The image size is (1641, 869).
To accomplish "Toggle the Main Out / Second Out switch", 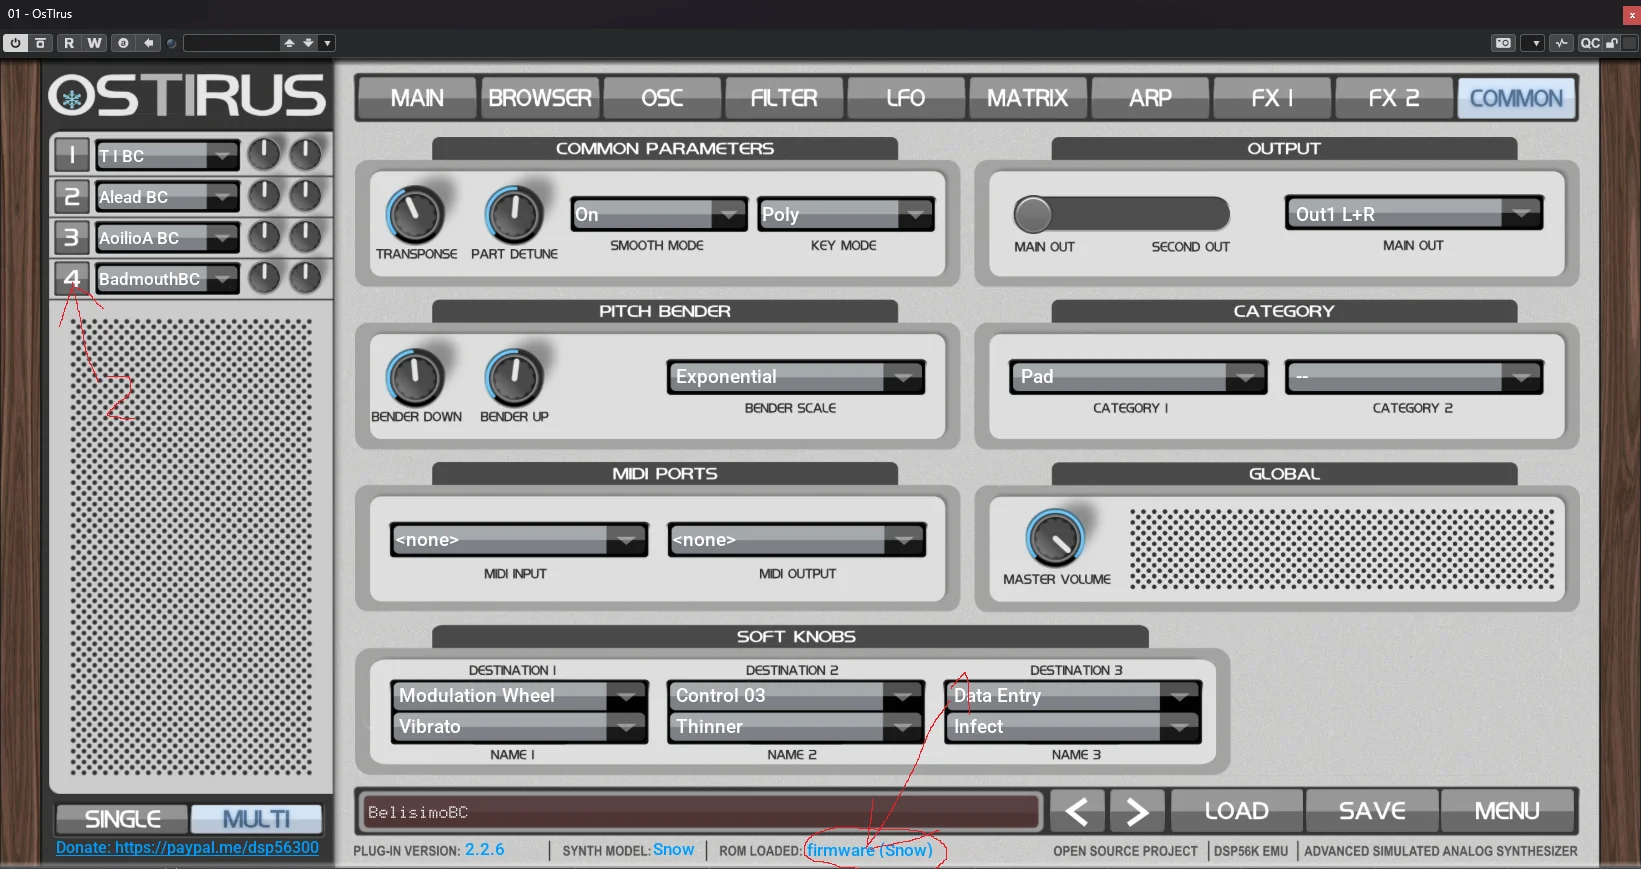I will [1121, 214].
